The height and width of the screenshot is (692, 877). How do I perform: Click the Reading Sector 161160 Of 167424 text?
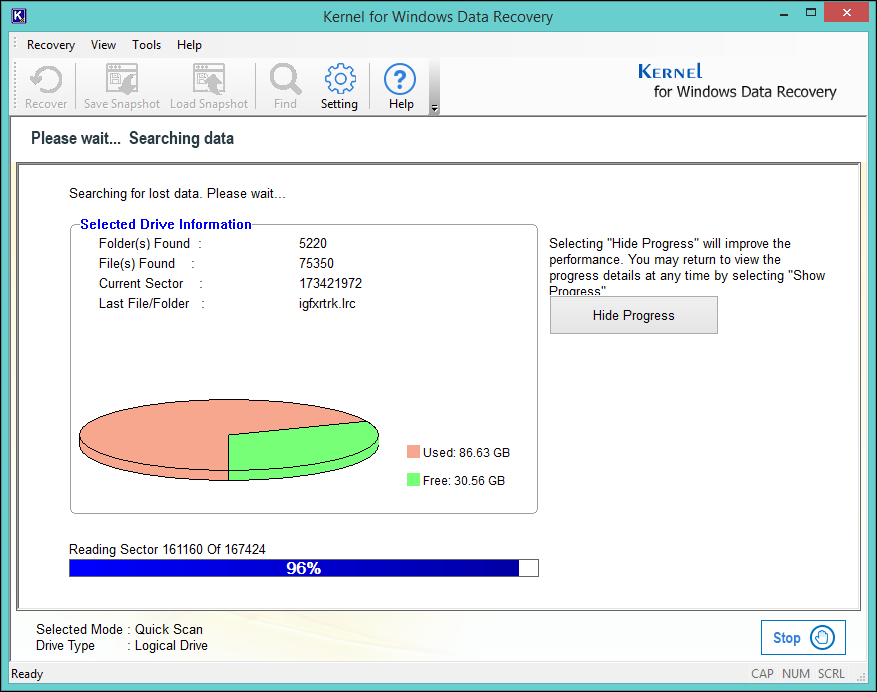click(x=167, y=549)
